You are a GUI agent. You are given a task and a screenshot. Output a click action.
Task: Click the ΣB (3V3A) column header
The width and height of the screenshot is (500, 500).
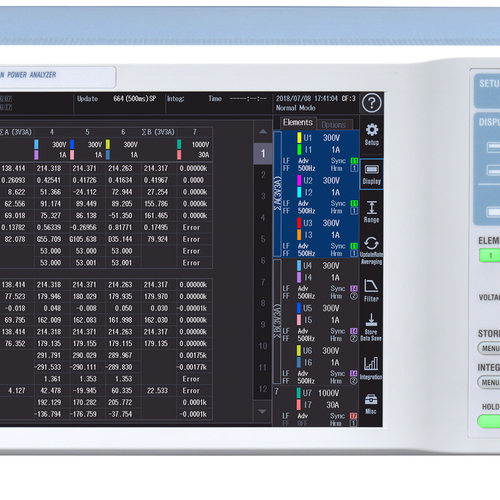click(x=158, y=132)
